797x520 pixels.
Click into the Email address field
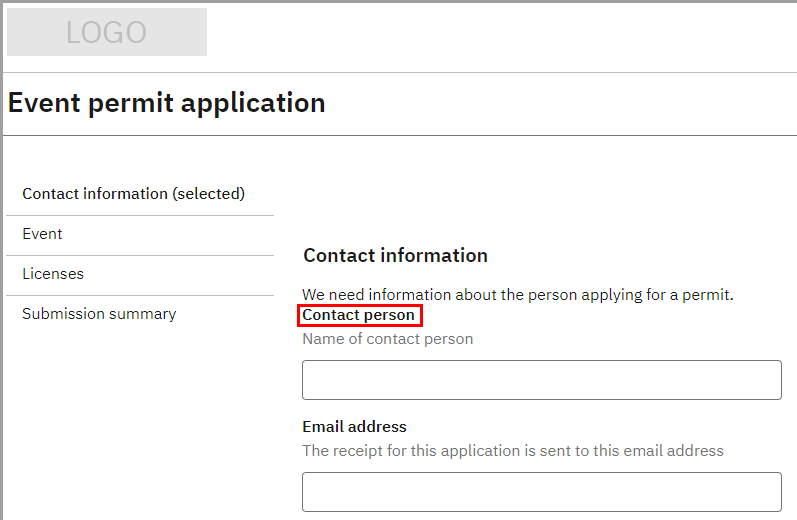pyautogui.click(x=541, y=492)
